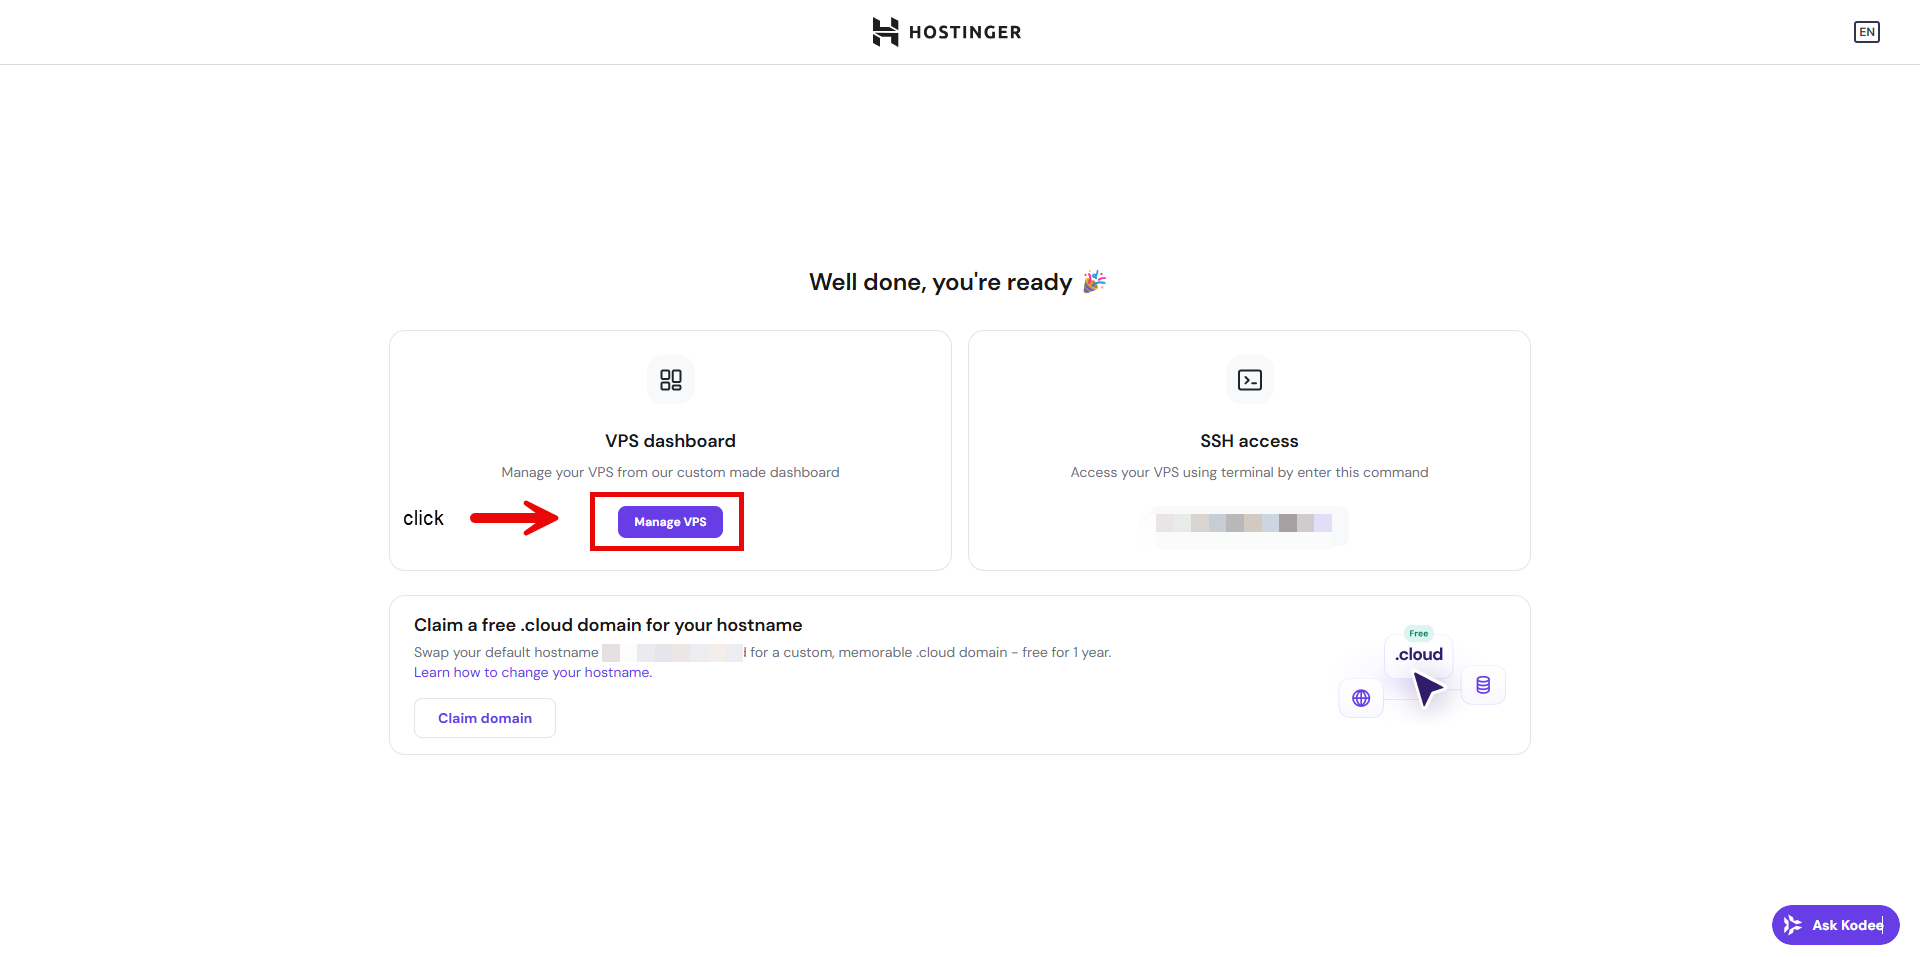
Task: Click the Manage VPS button
Action: 670,522
